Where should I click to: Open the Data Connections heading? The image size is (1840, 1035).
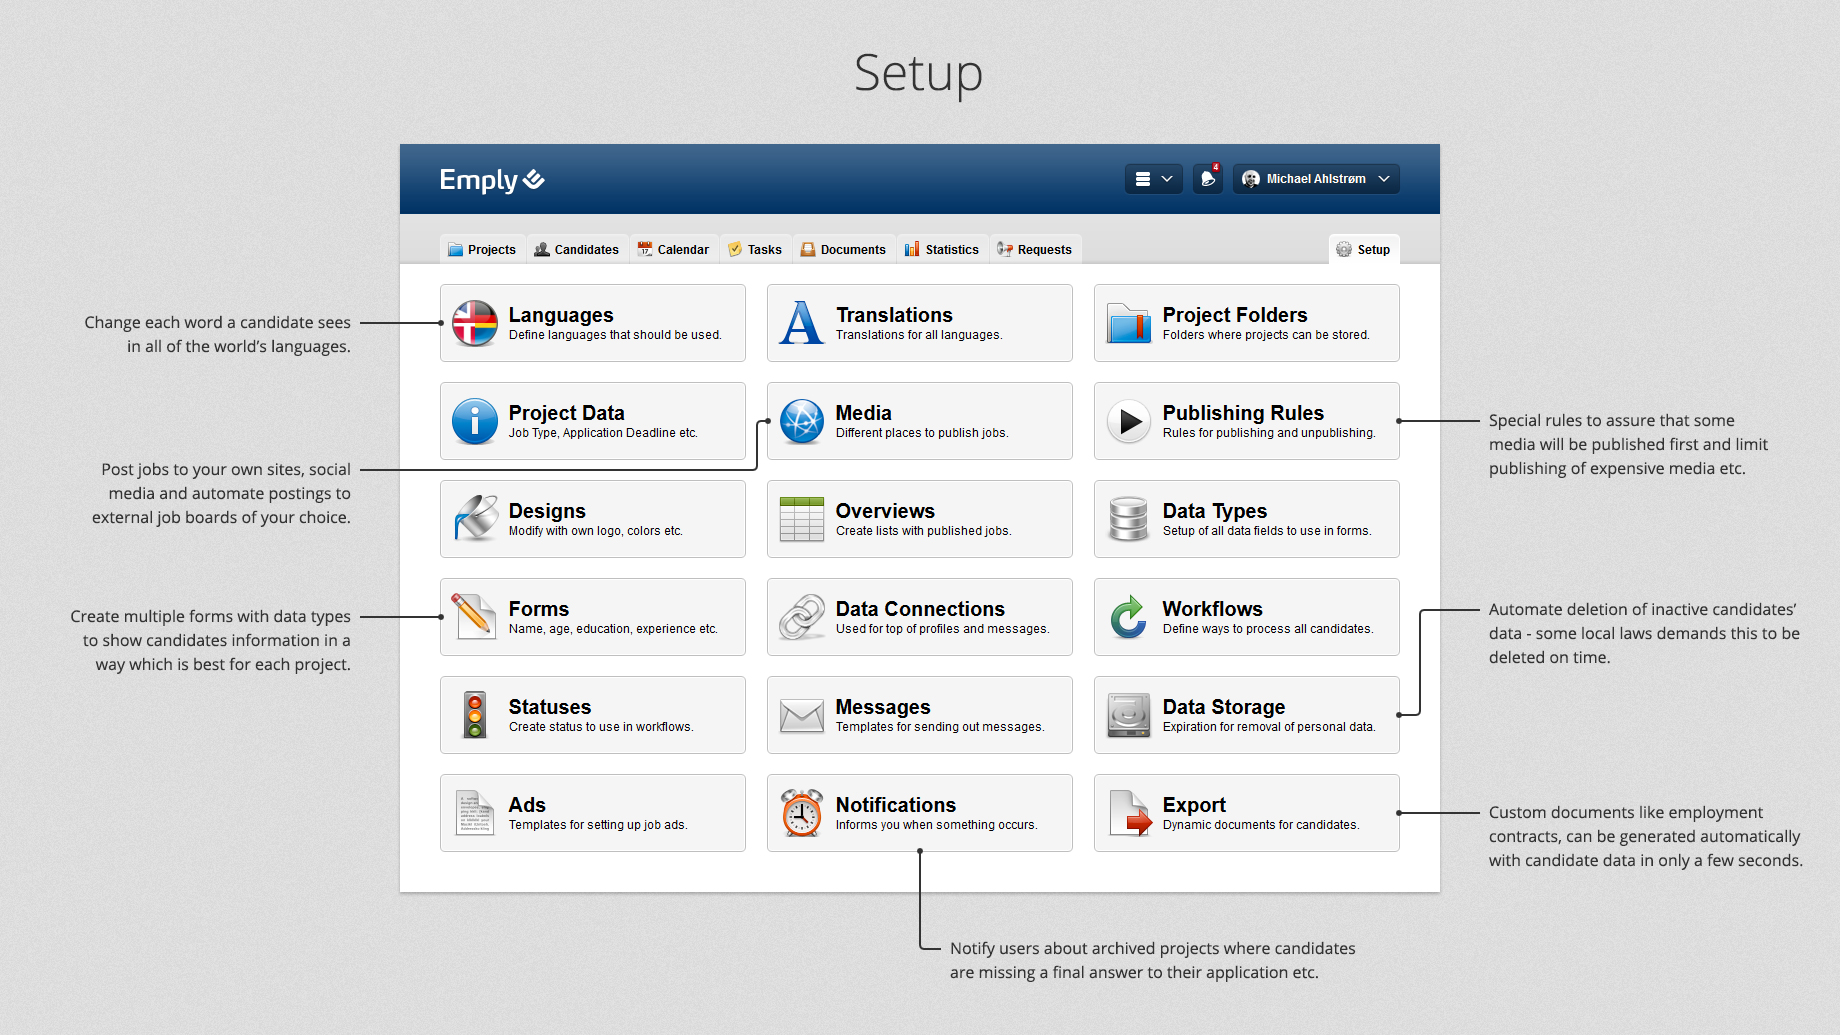pos(920,609)
